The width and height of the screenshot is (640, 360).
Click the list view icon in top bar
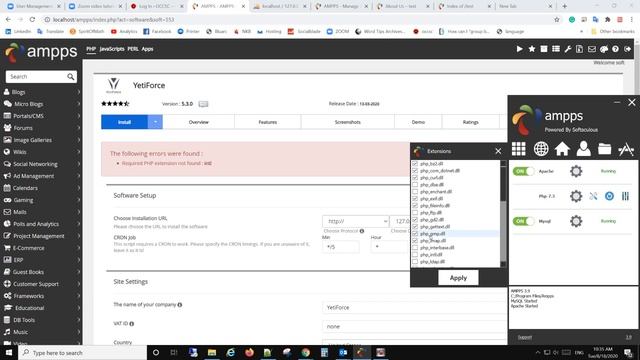click(x=556, y=49)
